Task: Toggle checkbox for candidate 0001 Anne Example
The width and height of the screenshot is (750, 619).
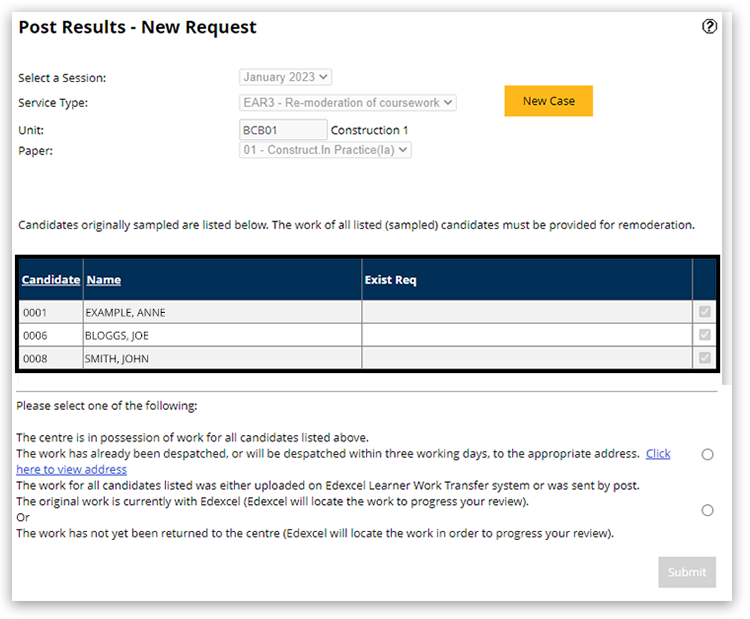Action: point(705,312)
